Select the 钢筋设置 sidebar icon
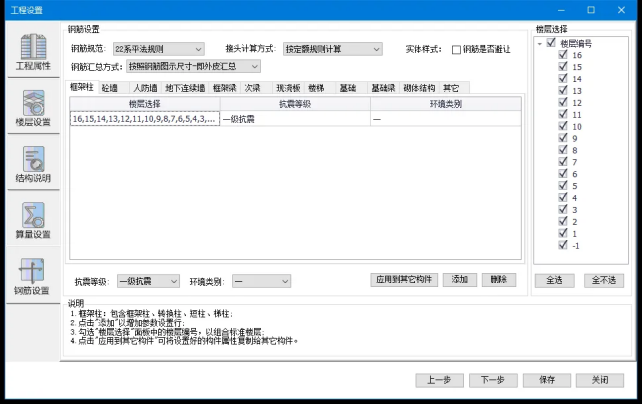642x404 pixels. click(x=33, y=276)
